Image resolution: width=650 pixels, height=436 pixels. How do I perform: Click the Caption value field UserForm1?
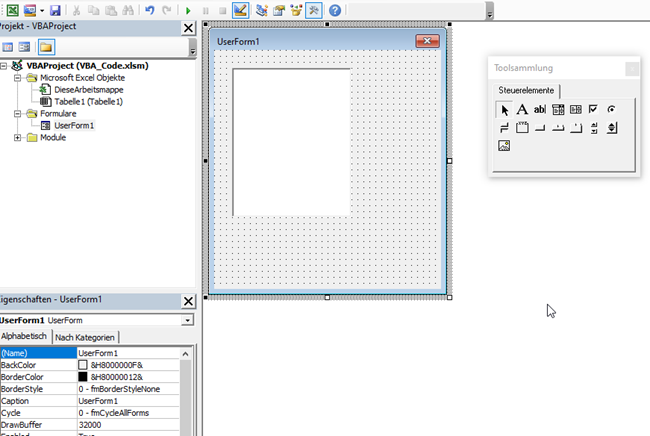pos(129,401)
